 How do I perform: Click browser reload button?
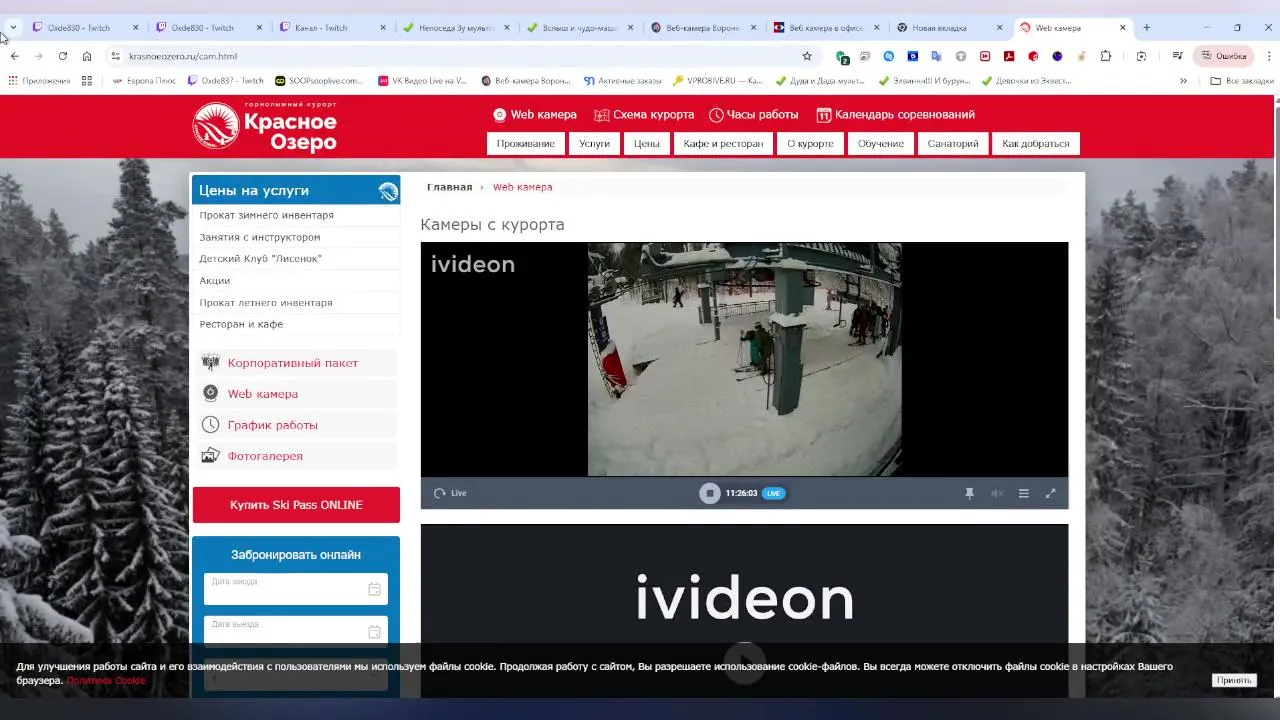[x=63, y=56]
